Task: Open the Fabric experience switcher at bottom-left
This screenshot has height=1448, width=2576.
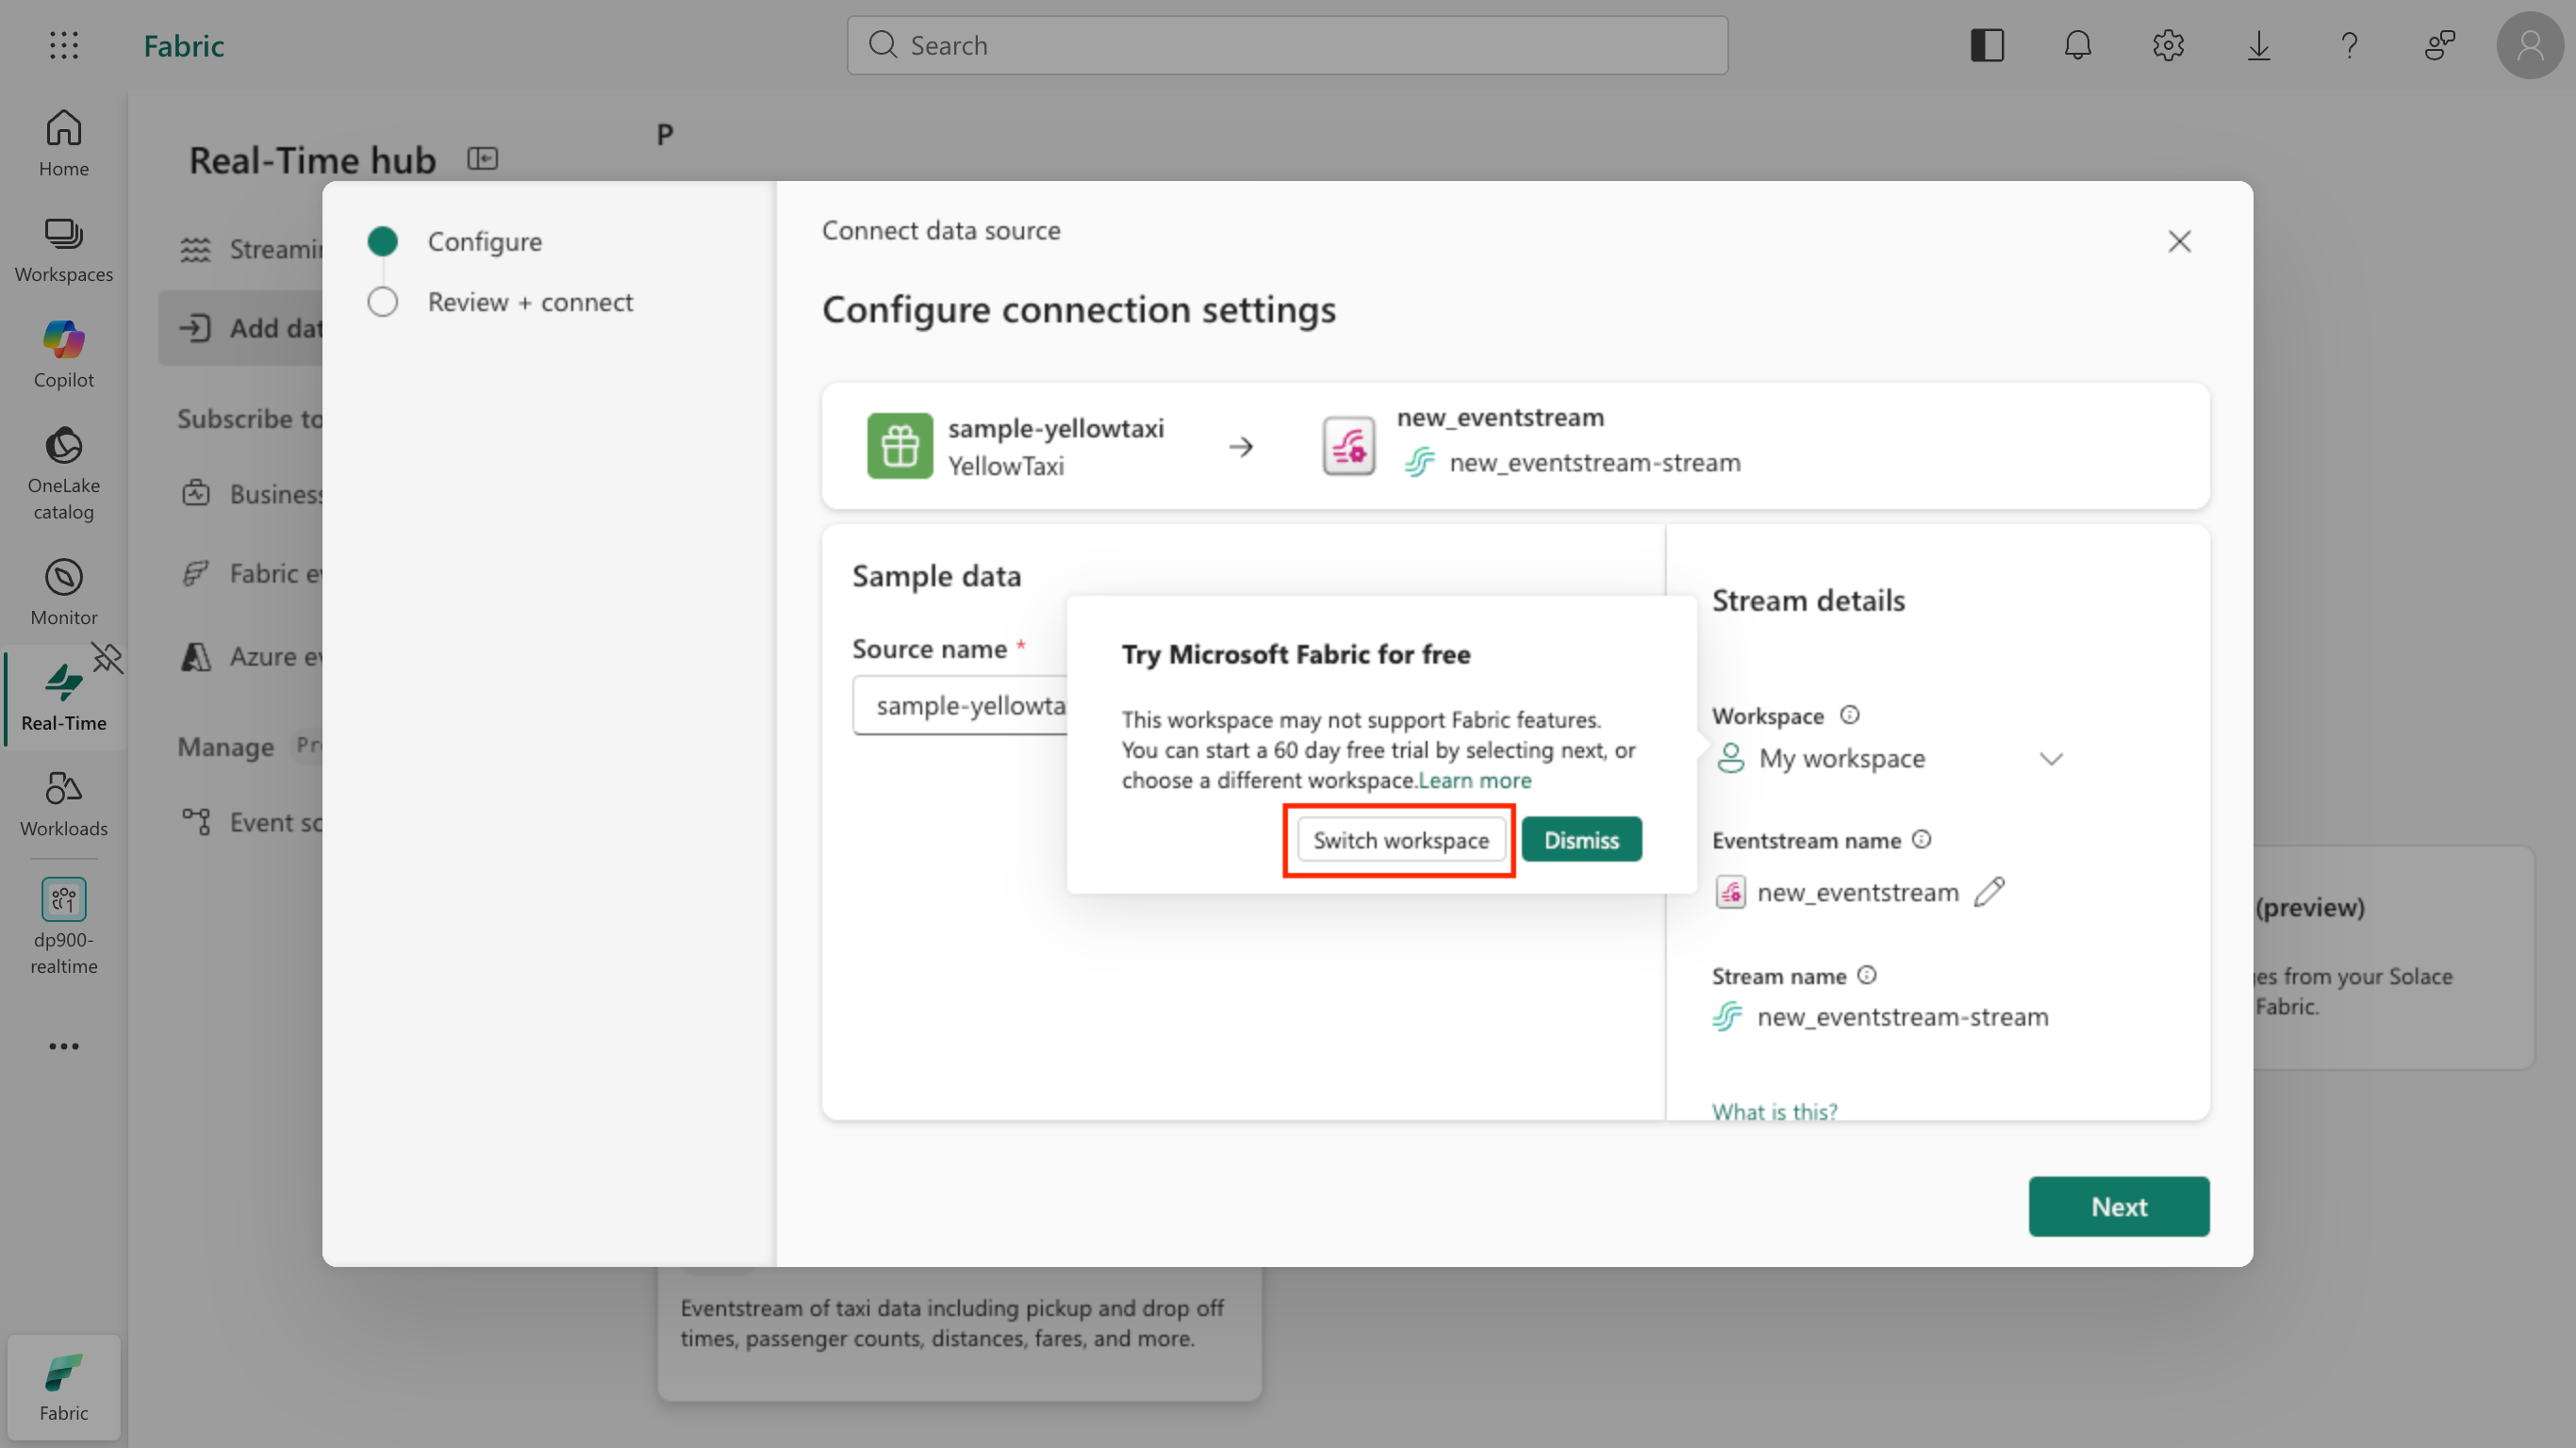Action: pyautogui.click(x=63, y=1387)
